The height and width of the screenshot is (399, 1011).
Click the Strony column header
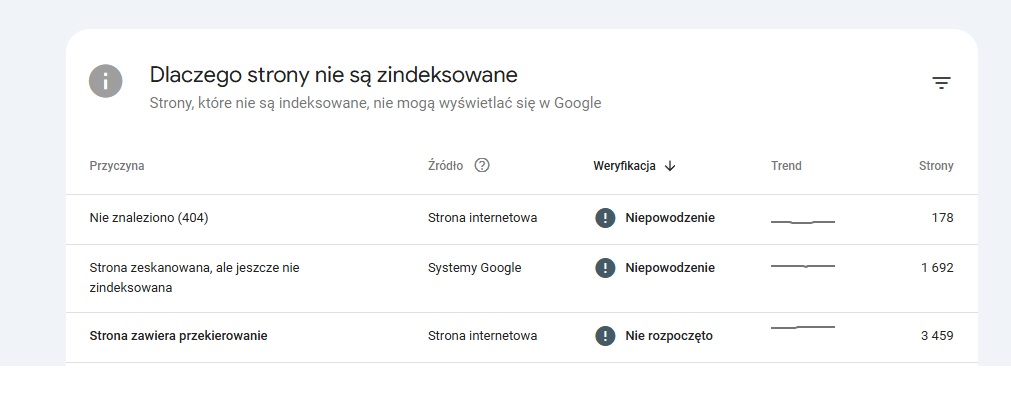pos(936,166)
